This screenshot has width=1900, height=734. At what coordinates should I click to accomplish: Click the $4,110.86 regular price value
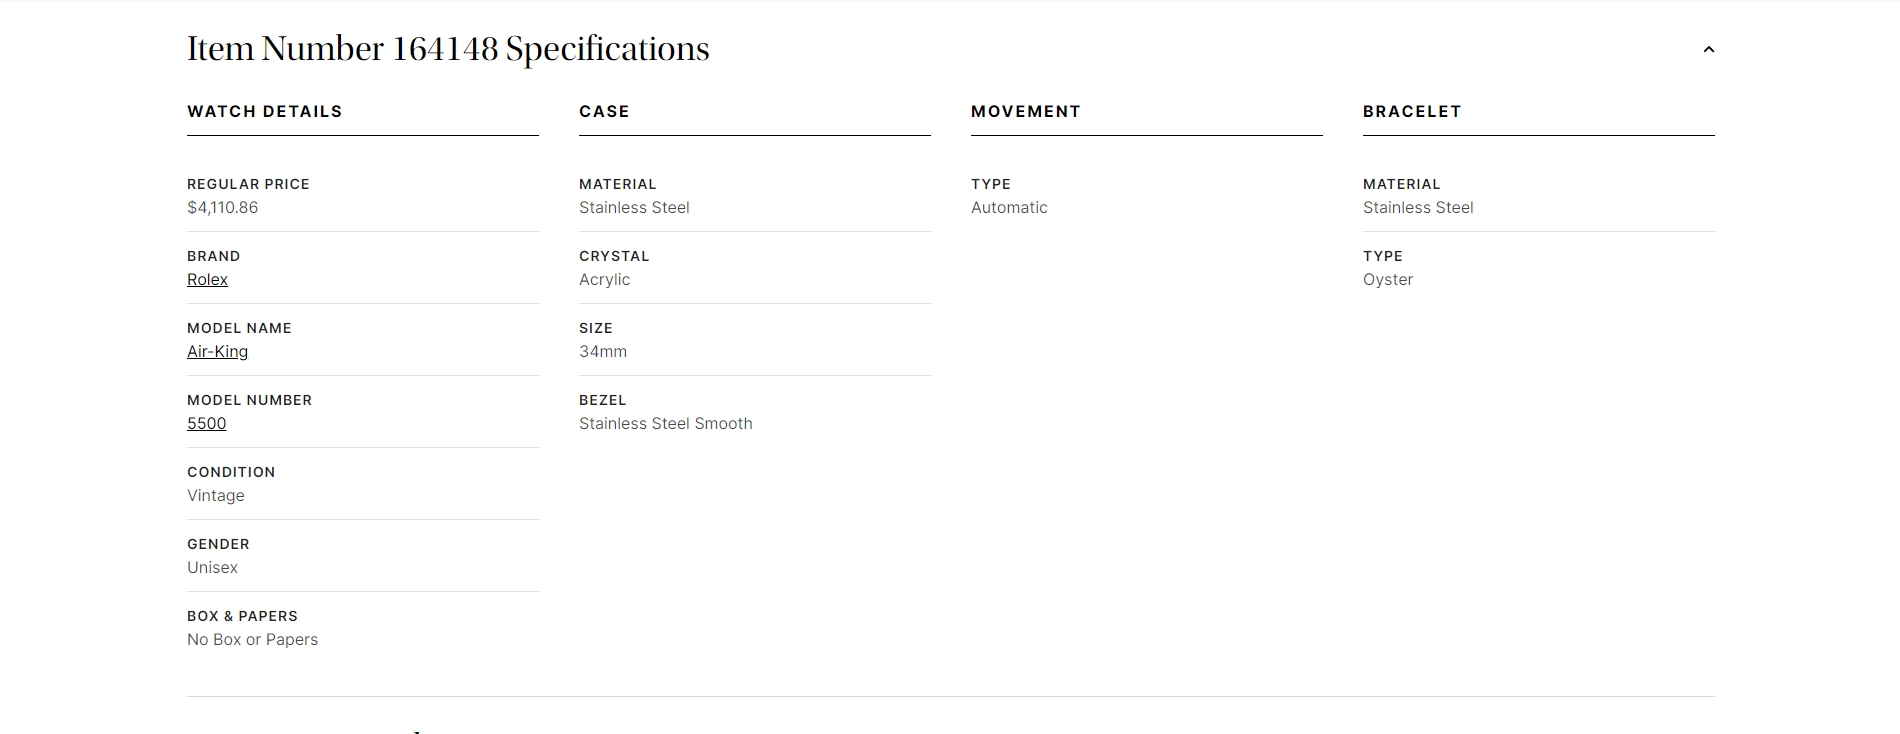point(222,208)
